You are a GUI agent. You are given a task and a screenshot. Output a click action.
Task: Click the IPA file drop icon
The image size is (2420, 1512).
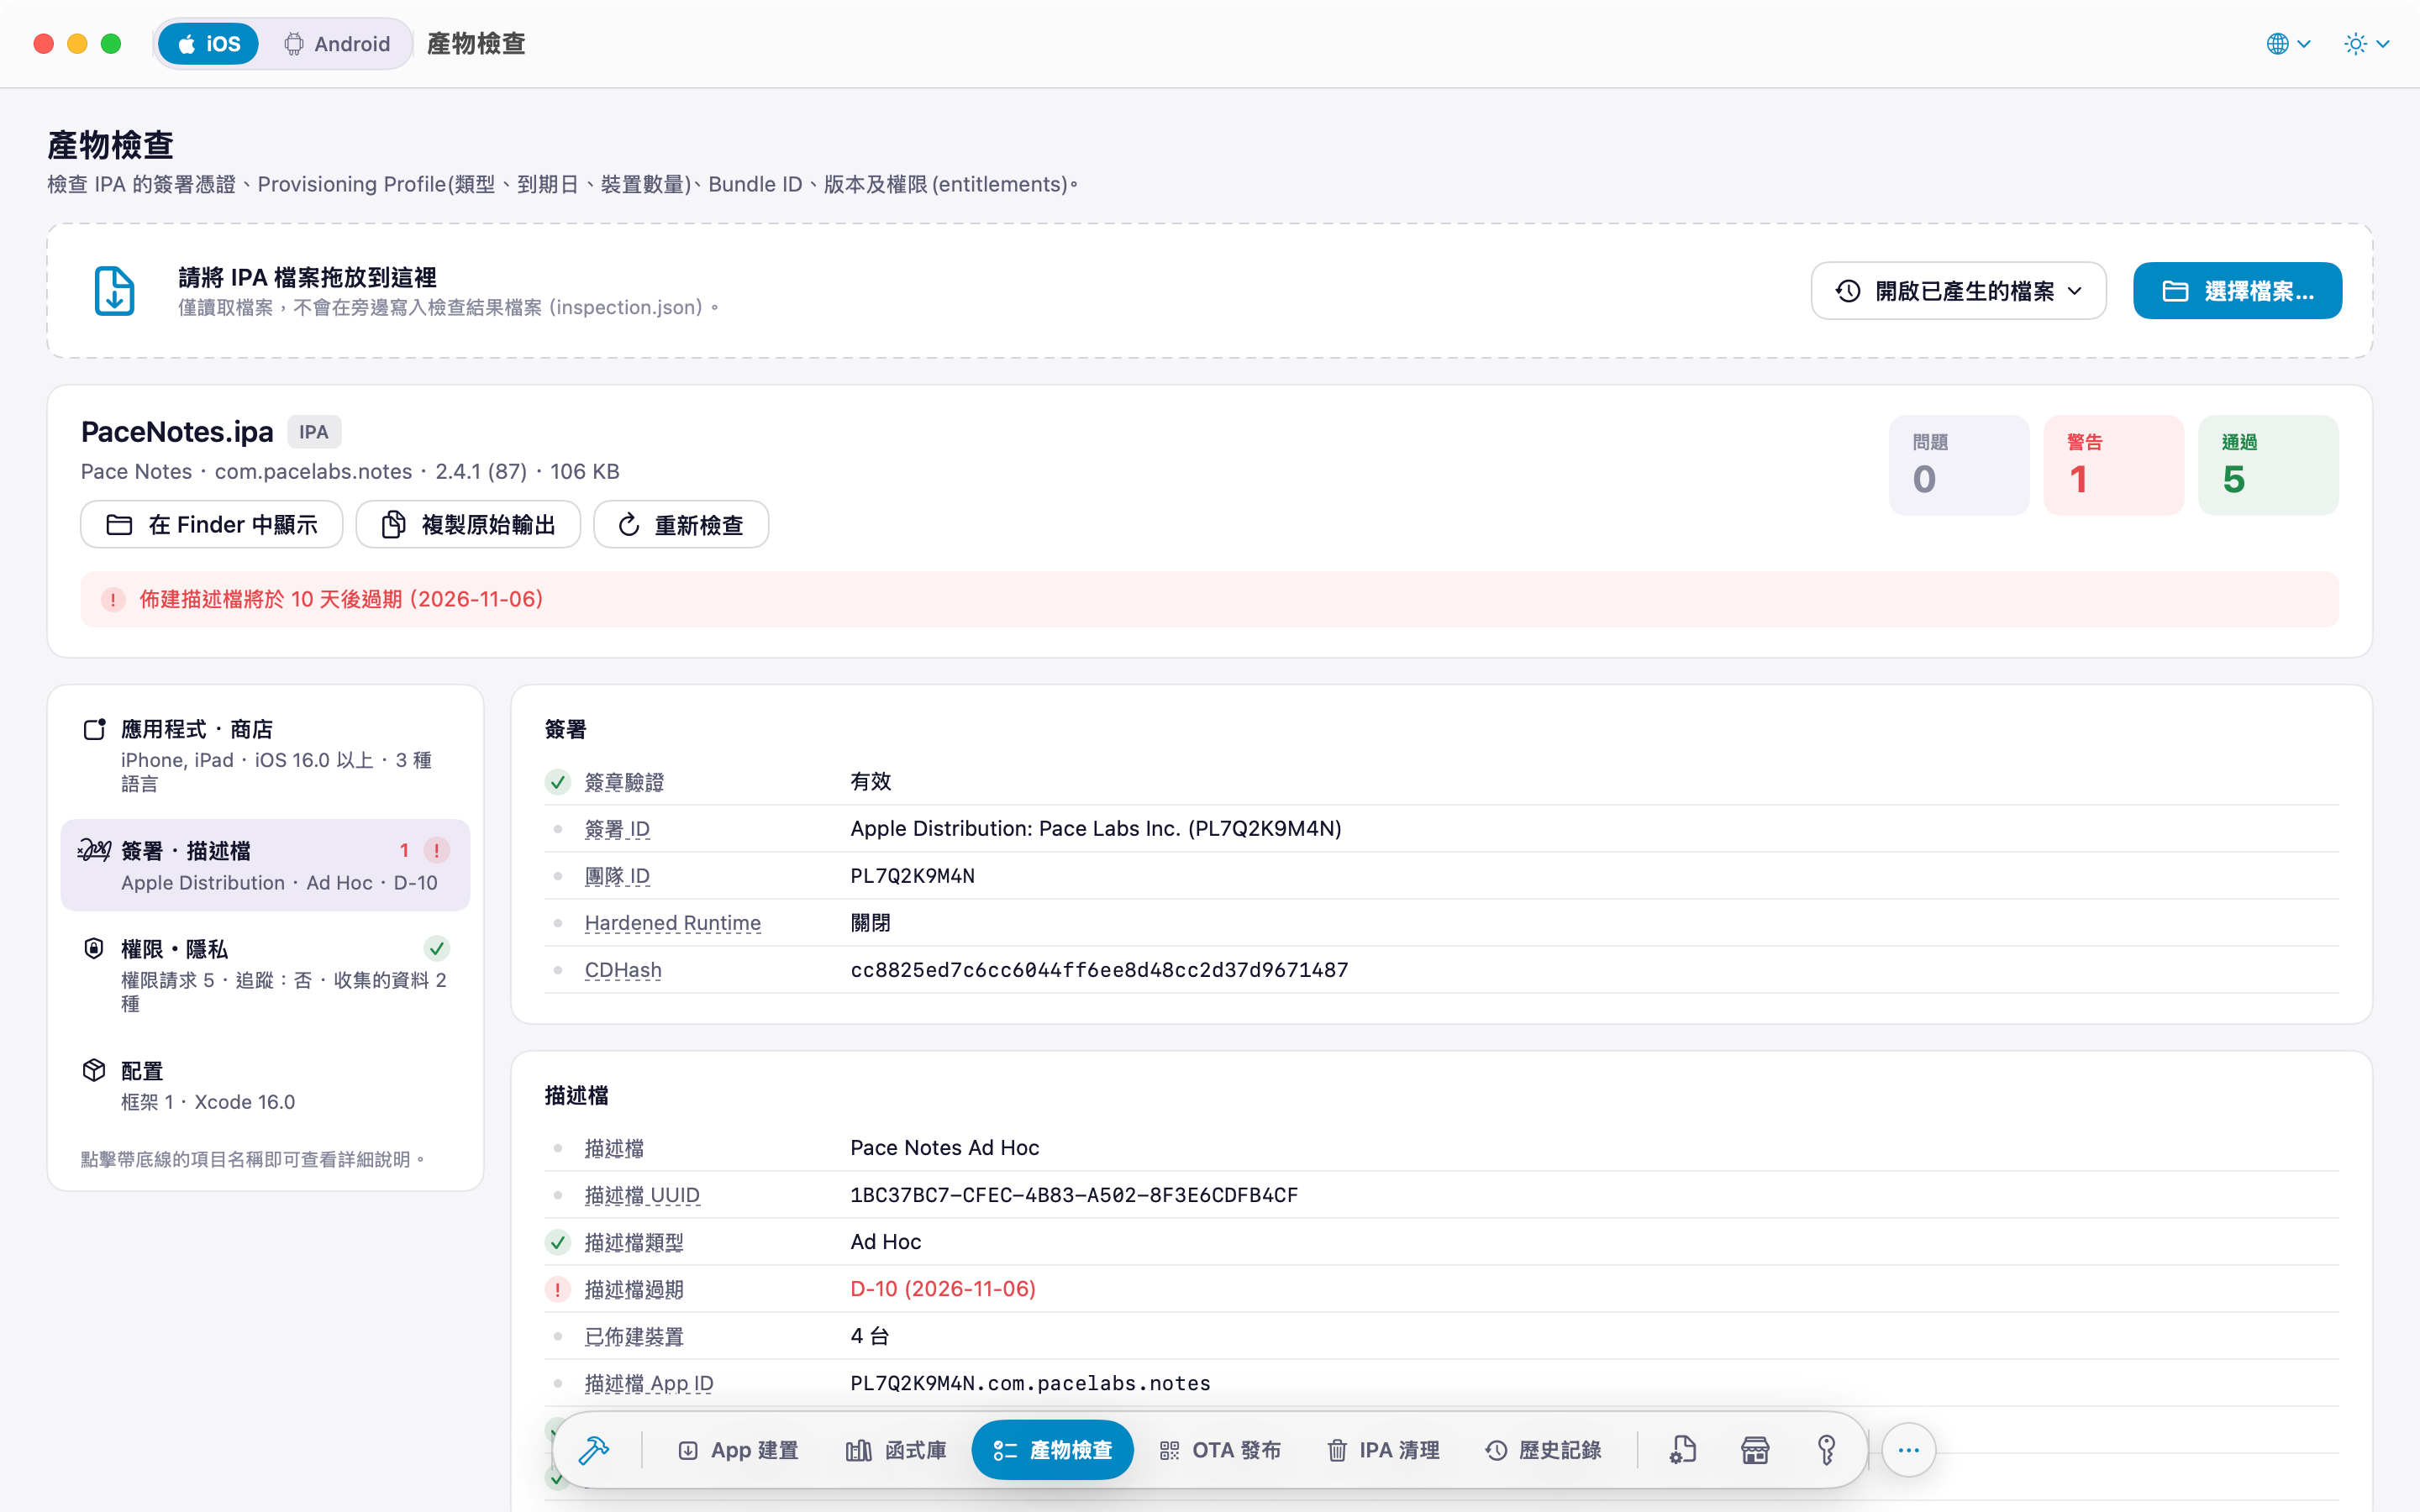[114, 291]
